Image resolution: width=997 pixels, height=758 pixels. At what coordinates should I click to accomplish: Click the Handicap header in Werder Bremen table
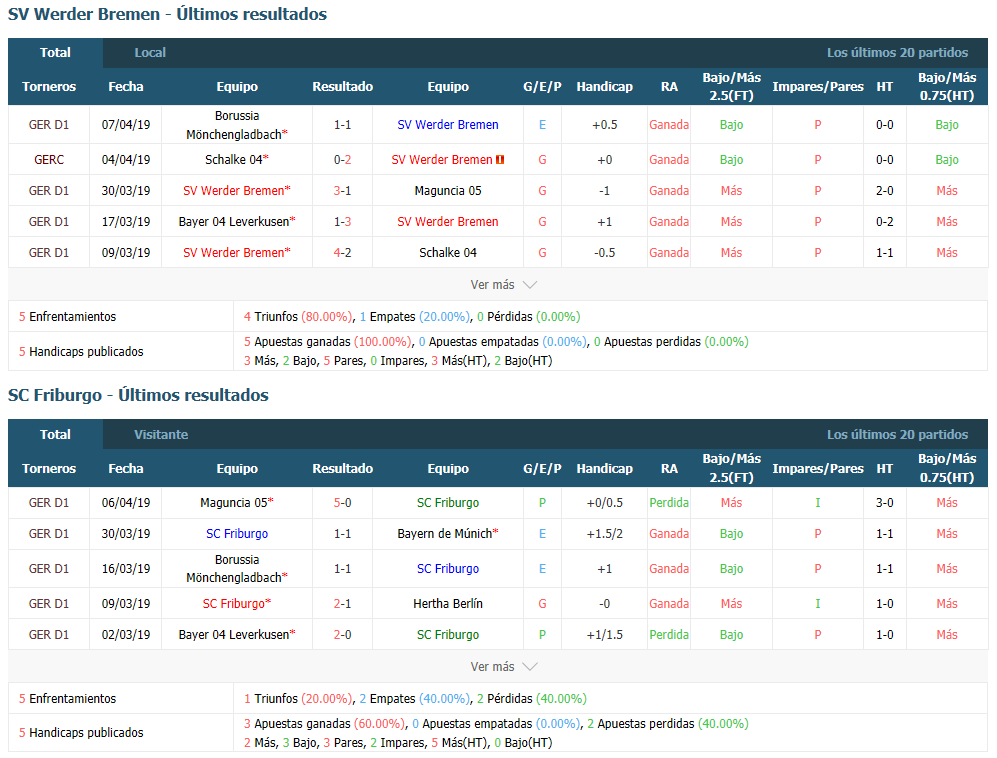click(605, 86)
